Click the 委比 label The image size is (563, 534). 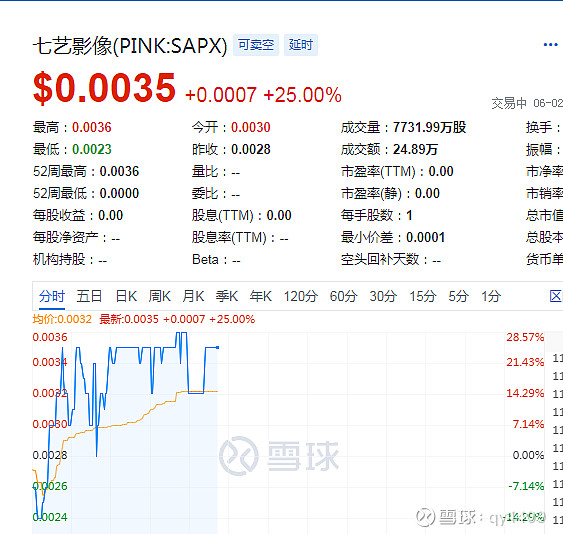(205, 194)
